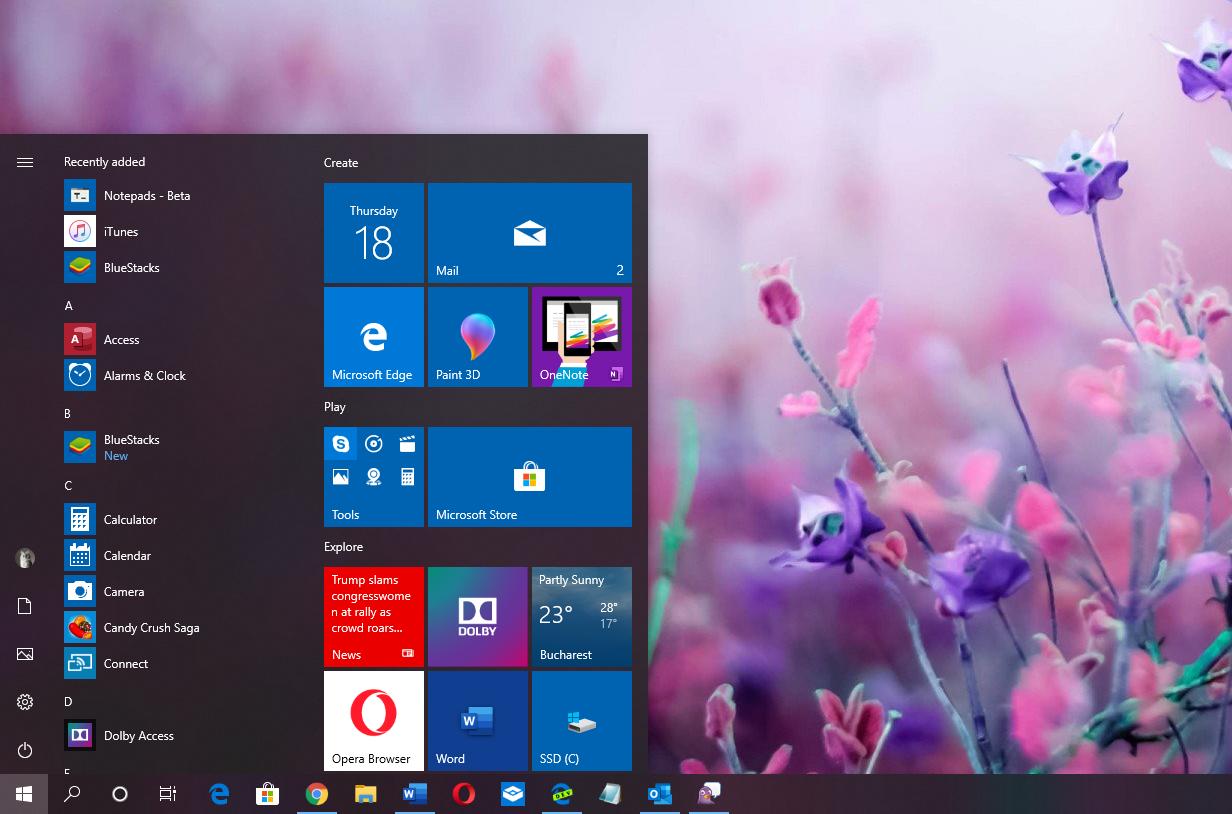1232x814 pixels.
Task: Click the Recently added heading
Action: pyautogui.click(x=105, y=162)
